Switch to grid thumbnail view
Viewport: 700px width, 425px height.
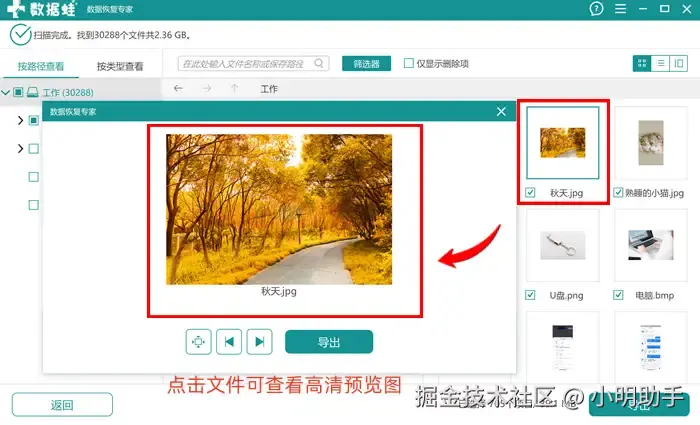642,63
